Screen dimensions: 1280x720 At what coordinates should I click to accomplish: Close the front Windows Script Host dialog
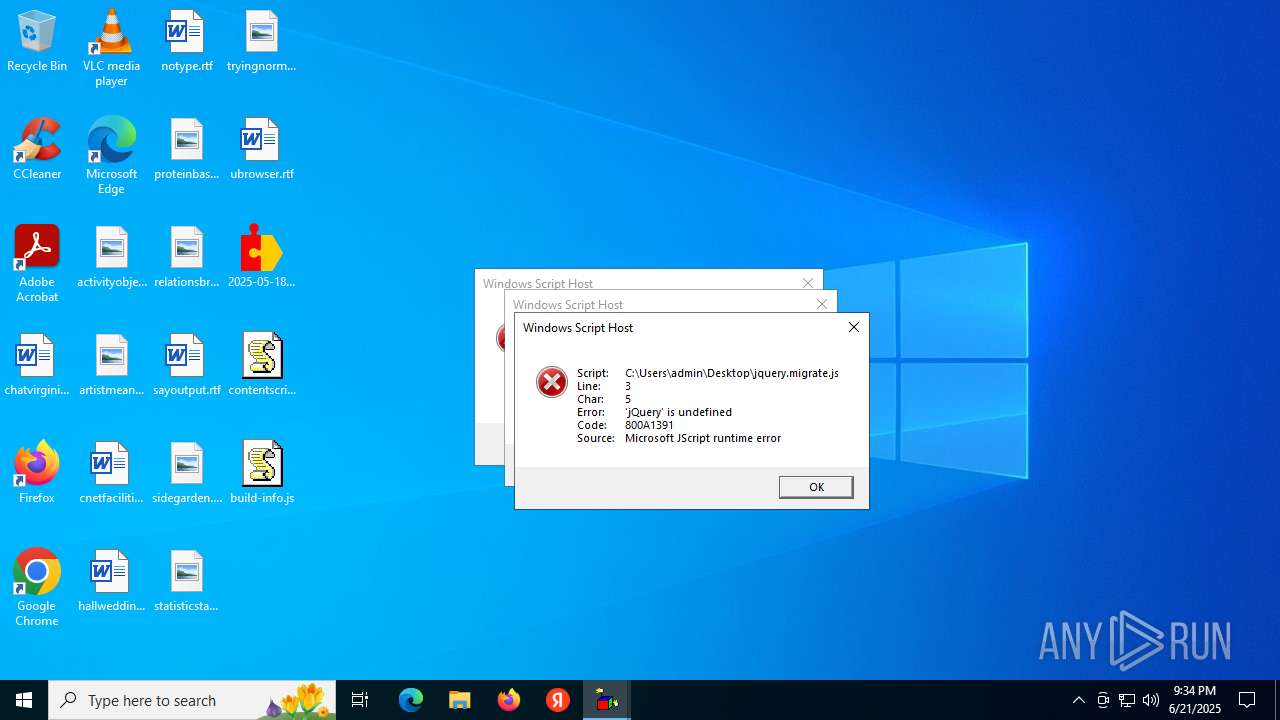854,327
